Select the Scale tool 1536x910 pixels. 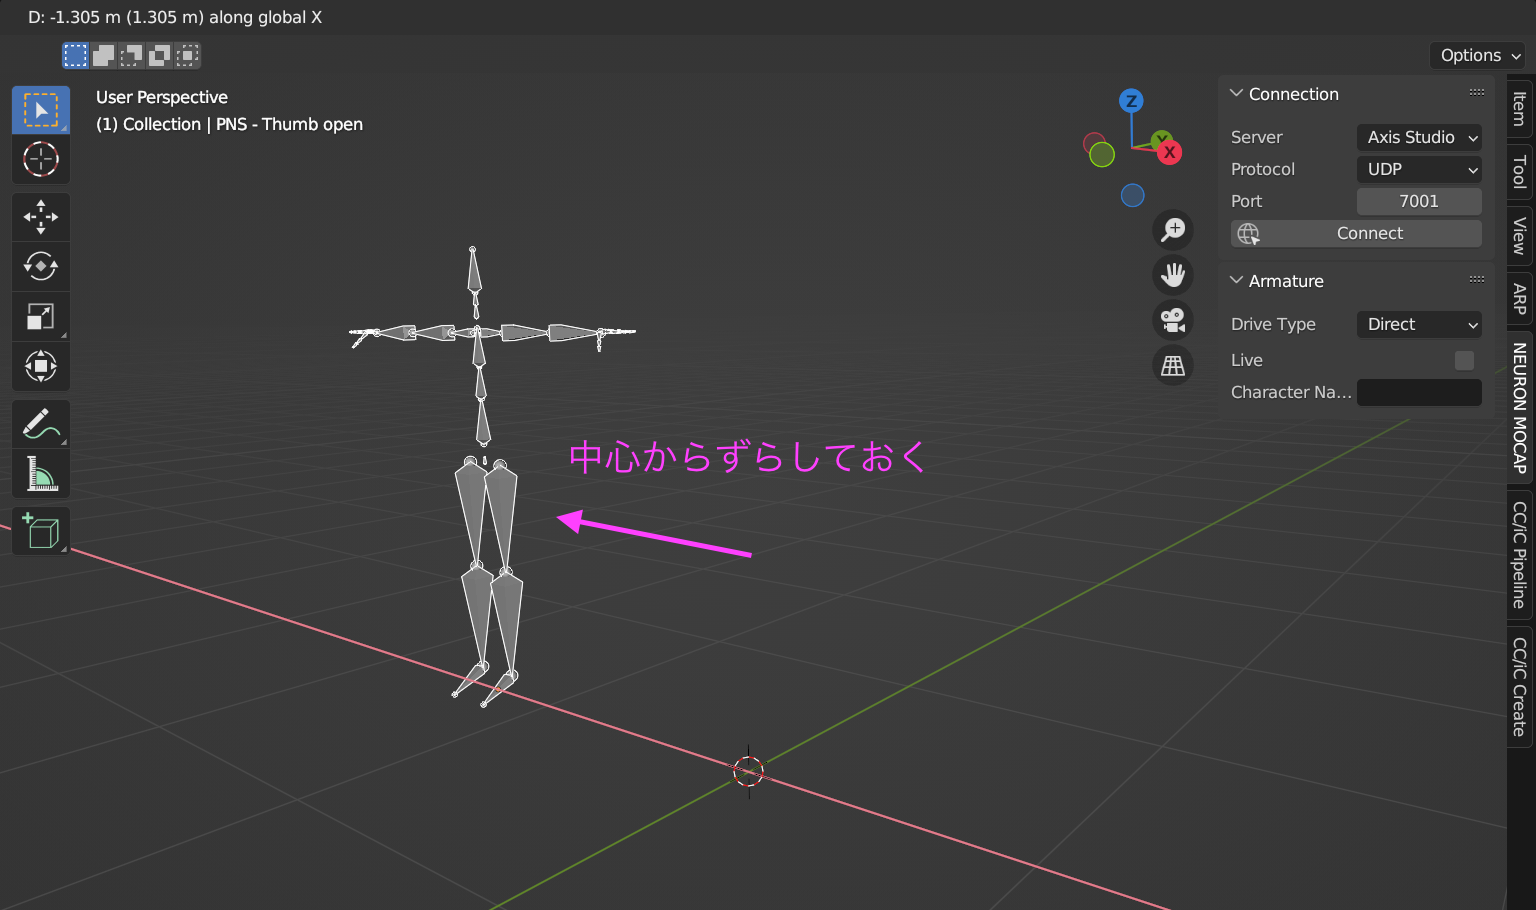pos(41,316)
